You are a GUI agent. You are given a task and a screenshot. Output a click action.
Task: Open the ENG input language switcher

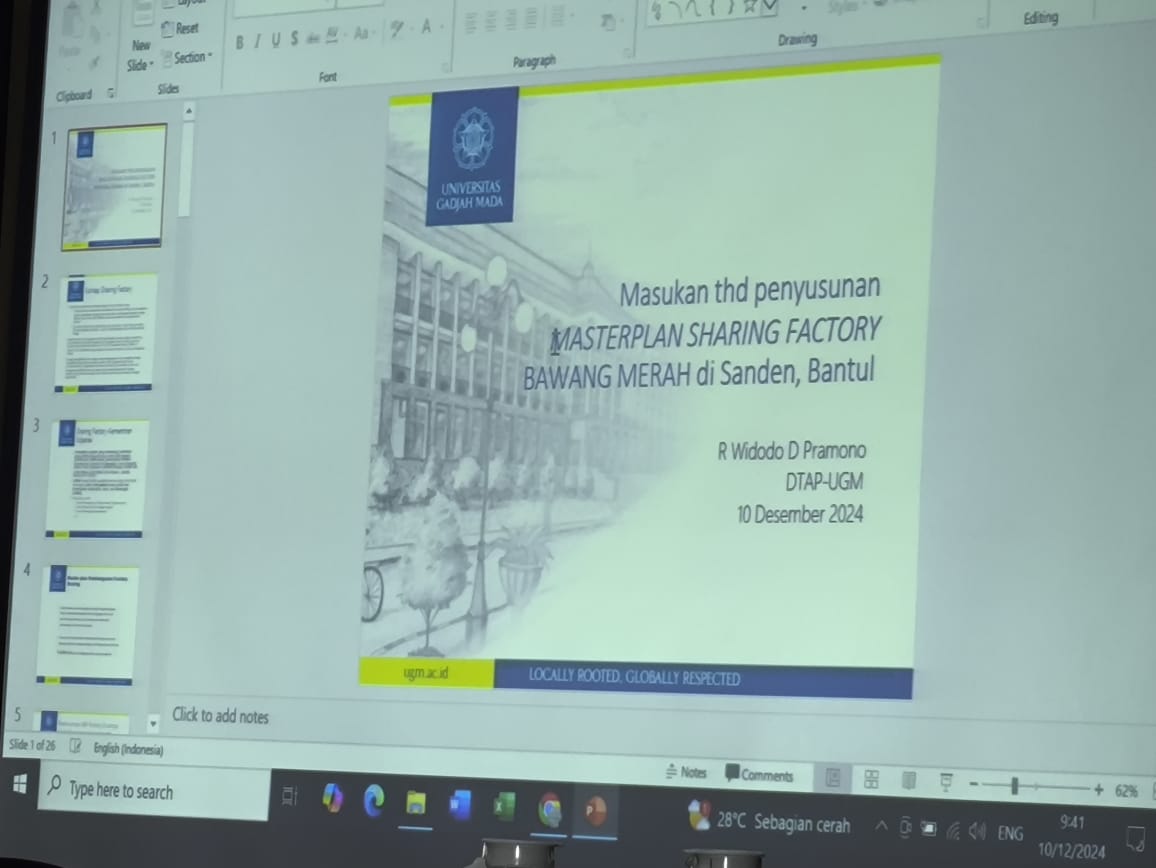1010,833
